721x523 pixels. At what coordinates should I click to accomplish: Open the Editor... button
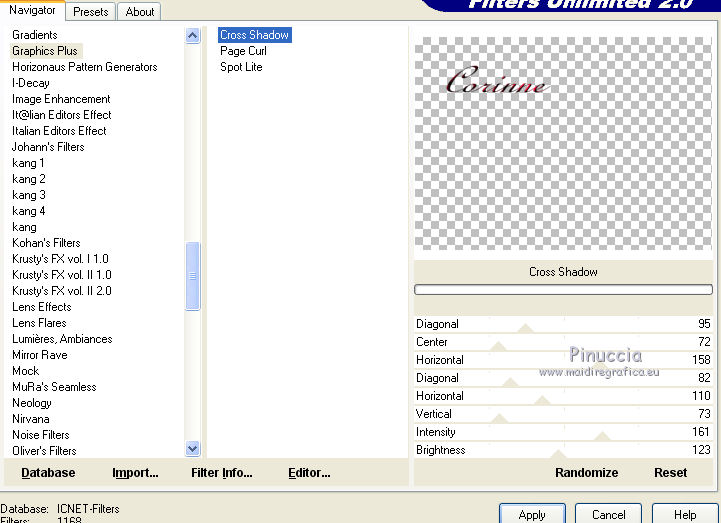pos(309,473)
